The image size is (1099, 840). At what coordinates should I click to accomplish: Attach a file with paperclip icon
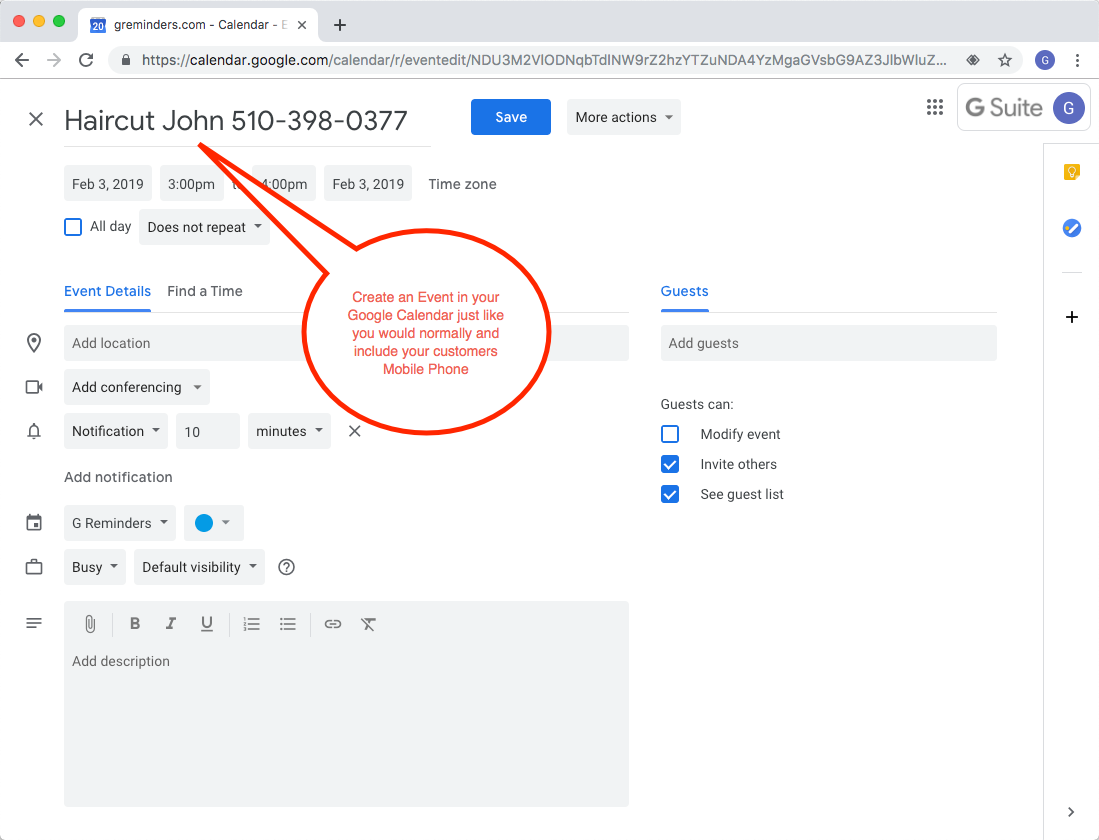[x=90, y=623]
